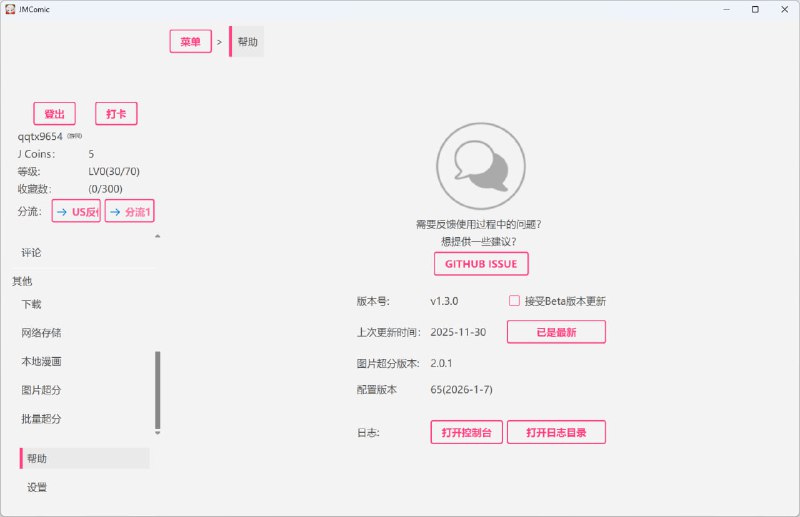This screenshot has height=517, width=800.
Task: Click 打开日志目录 button
Action: point(556,432)
